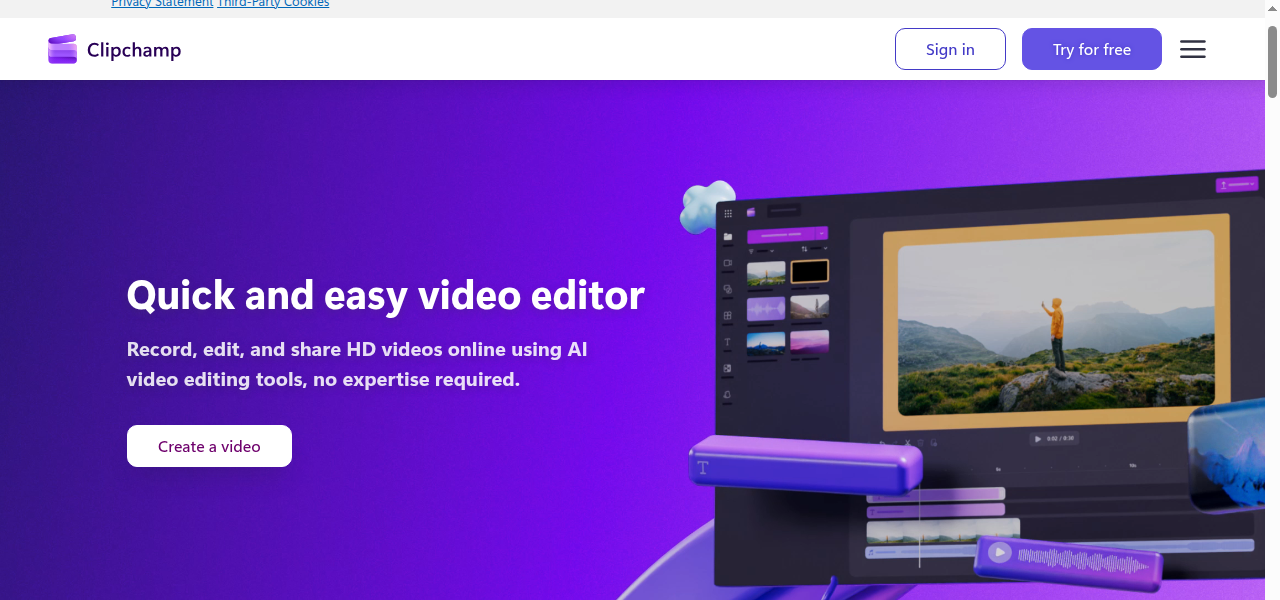Open the hamburger navigation menu

pyautogui.click(x=1192, y=49)
